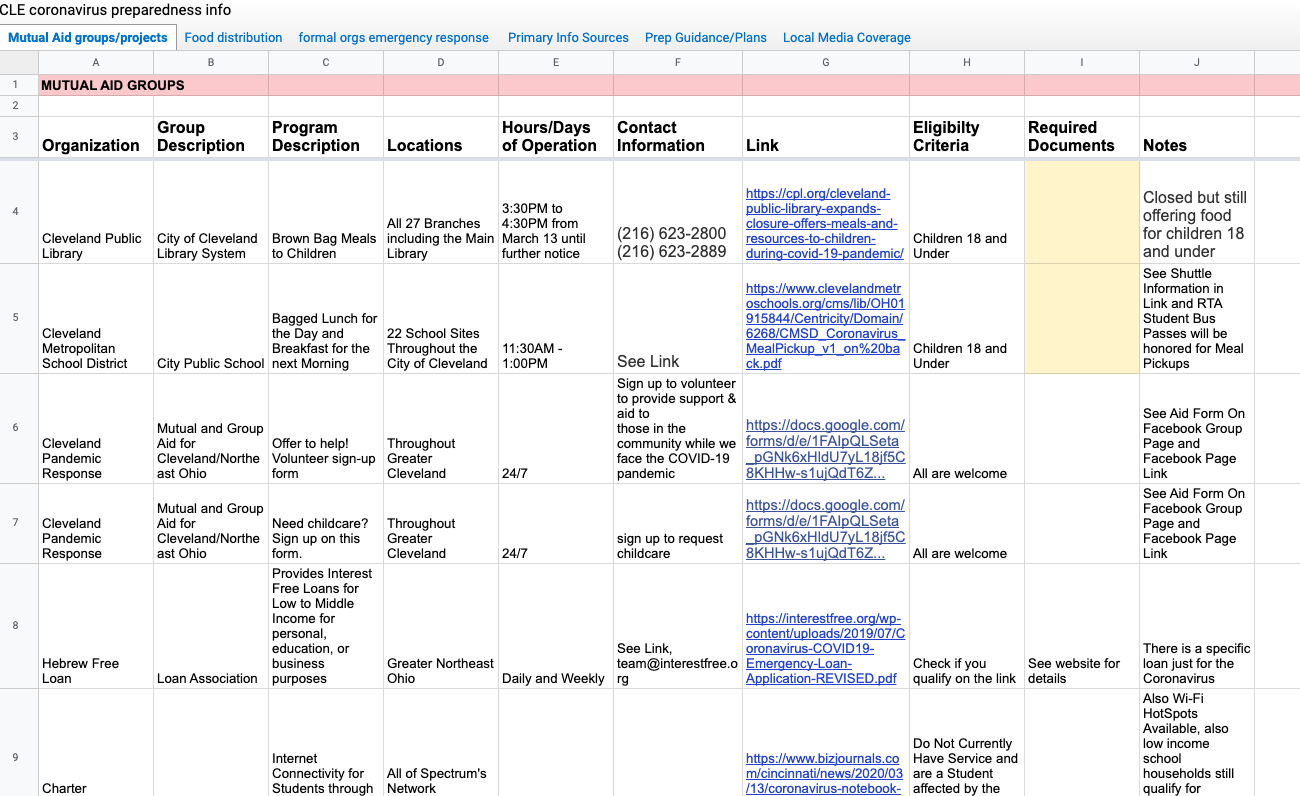Select column A header
Viewport: 1300px width, 796px height.
(x=96, y=63)
